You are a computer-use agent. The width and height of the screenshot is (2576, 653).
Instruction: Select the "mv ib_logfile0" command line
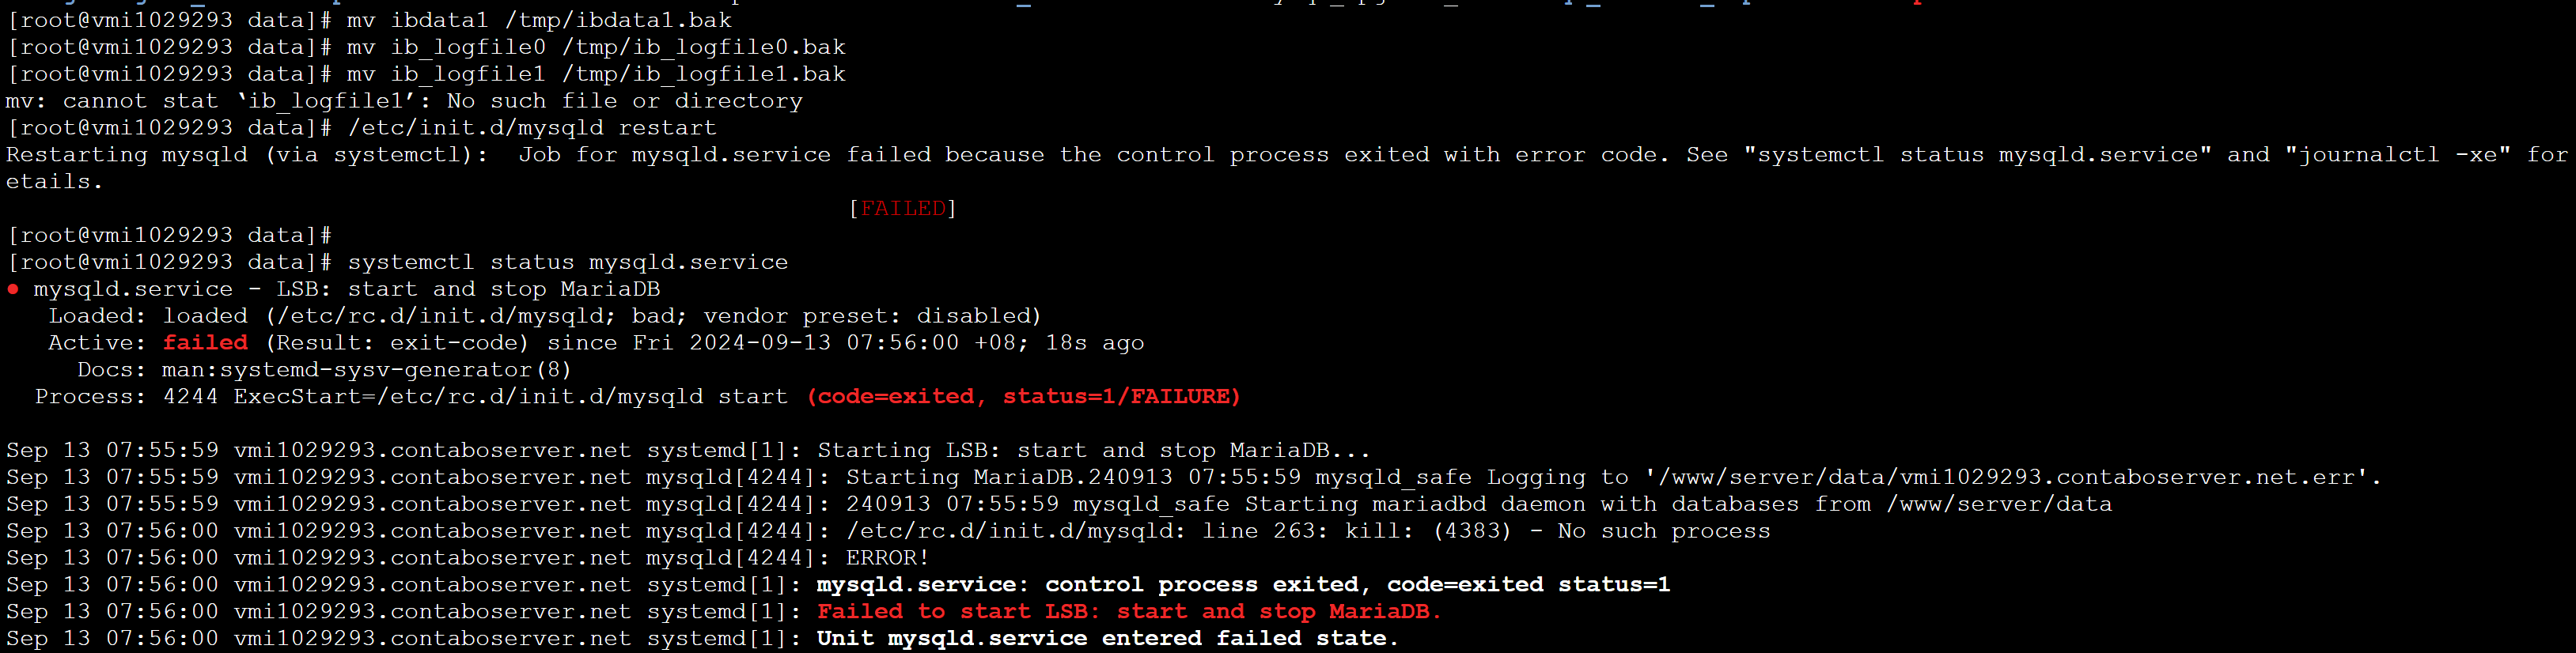point(595,47)
